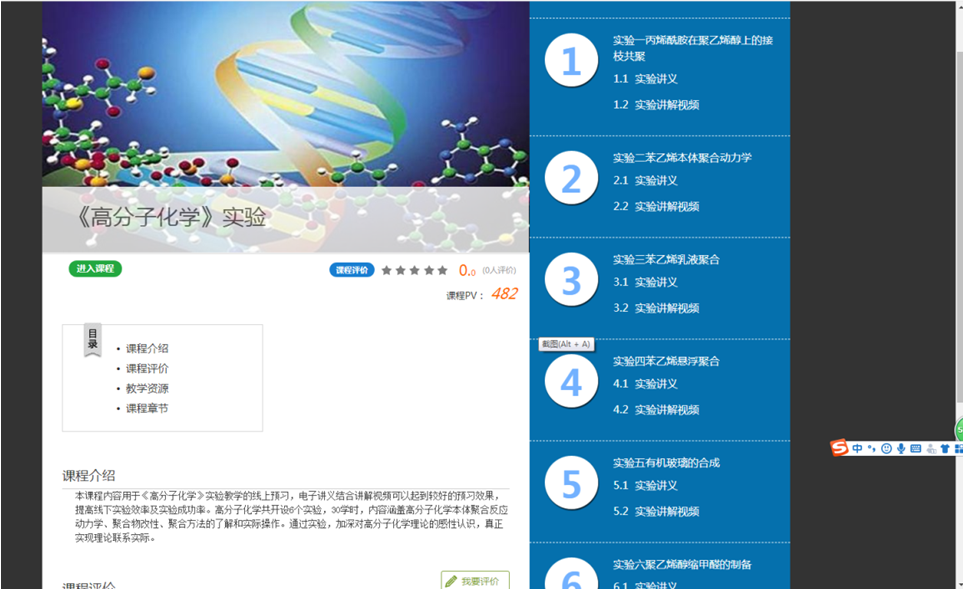Click the Sogou microphone voice input icon
This screenshot has width=963, height=589.
coord(901,449)
